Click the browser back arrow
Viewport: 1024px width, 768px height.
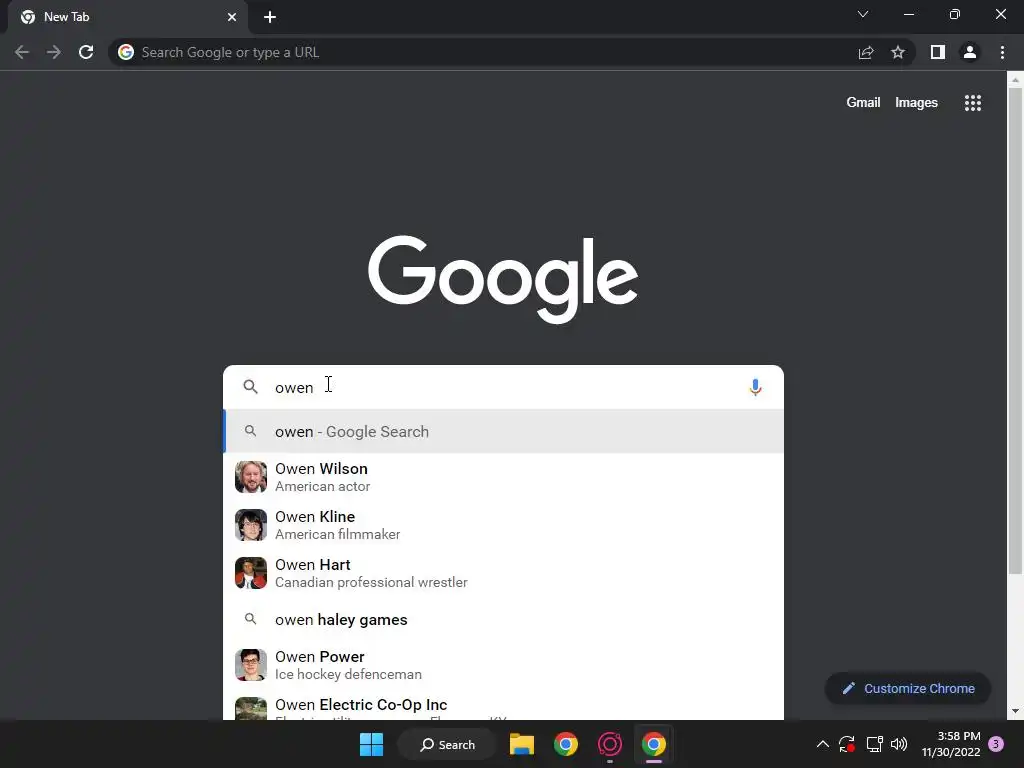pyautogui.click(x=22, y=52)
